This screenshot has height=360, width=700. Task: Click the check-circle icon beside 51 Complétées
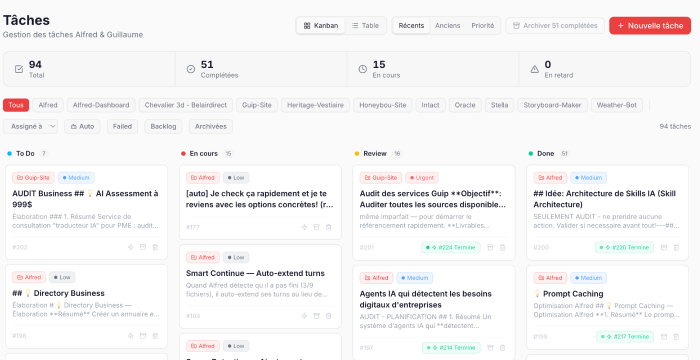point(191,69)
